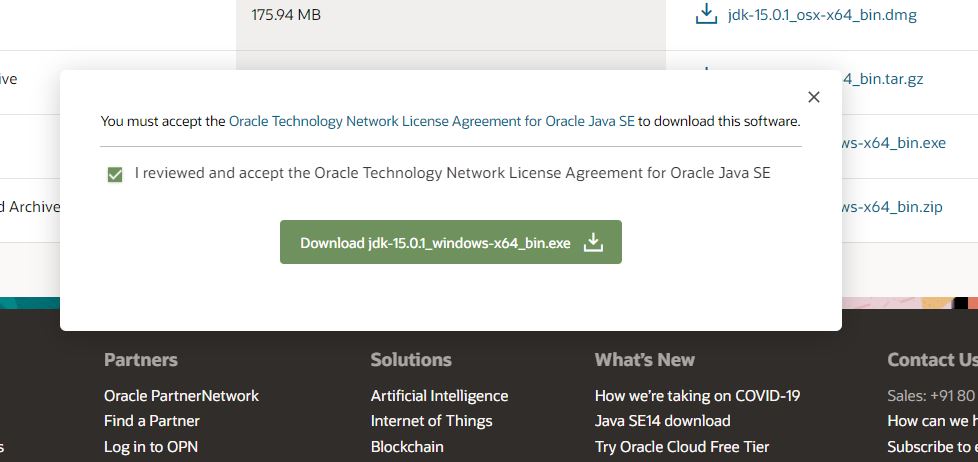
Task: Click Download jdk-15.0.1_windows-x64_bin.exe button
Action: click(x=451, y=242)
